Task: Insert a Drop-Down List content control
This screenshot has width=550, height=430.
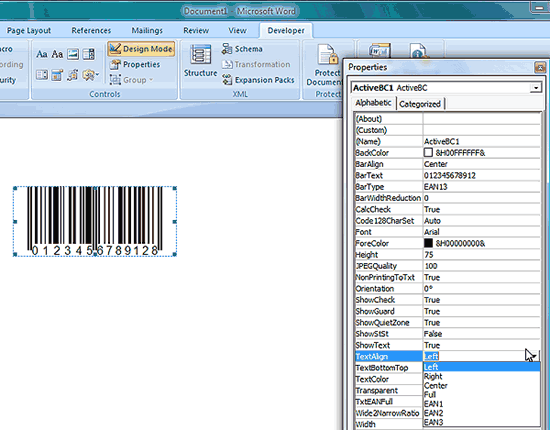Action: [42, 75]
